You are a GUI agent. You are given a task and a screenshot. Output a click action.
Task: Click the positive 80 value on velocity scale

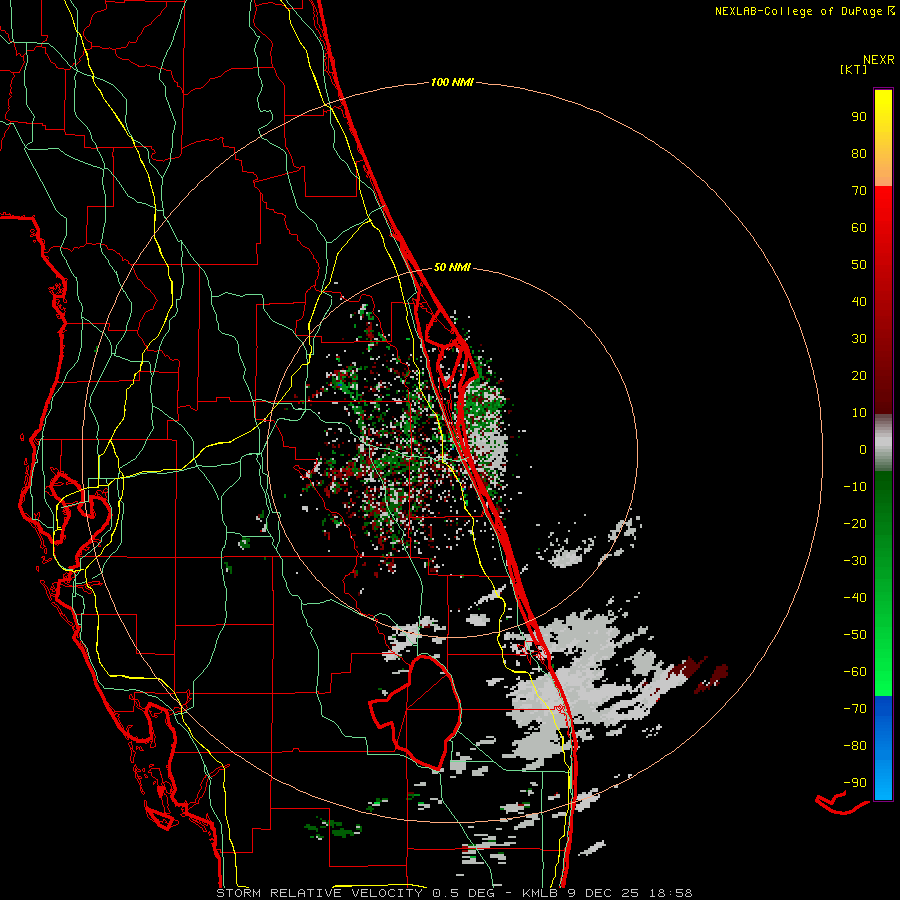point(859,153)
